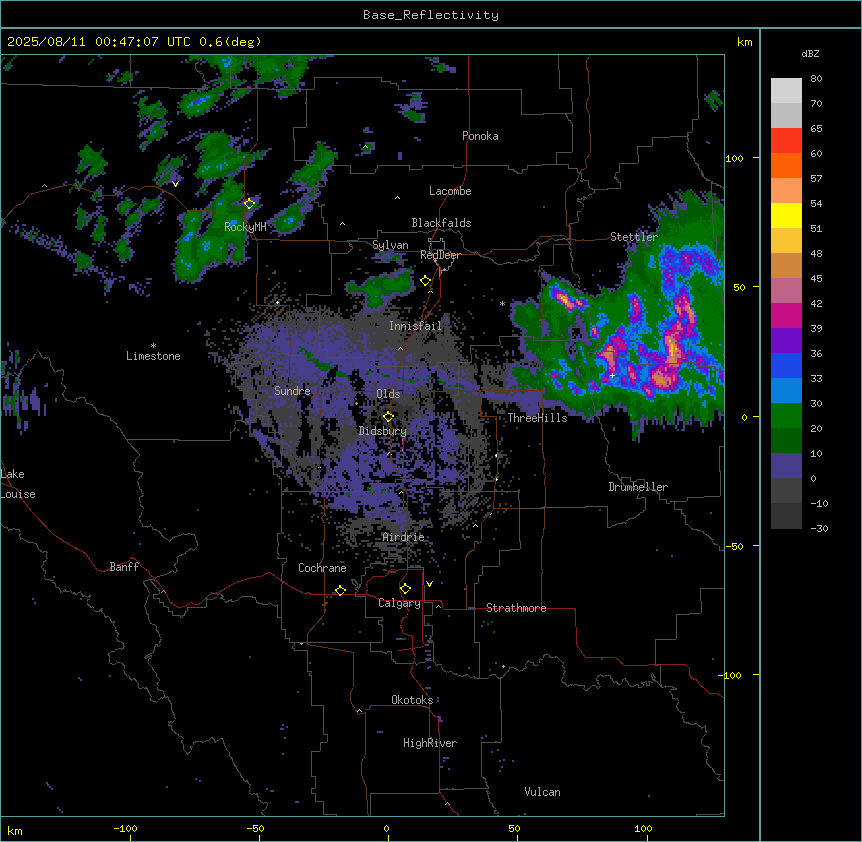
Task: Click the yellow V marker east of Calgary
Action: pos(429,584)
